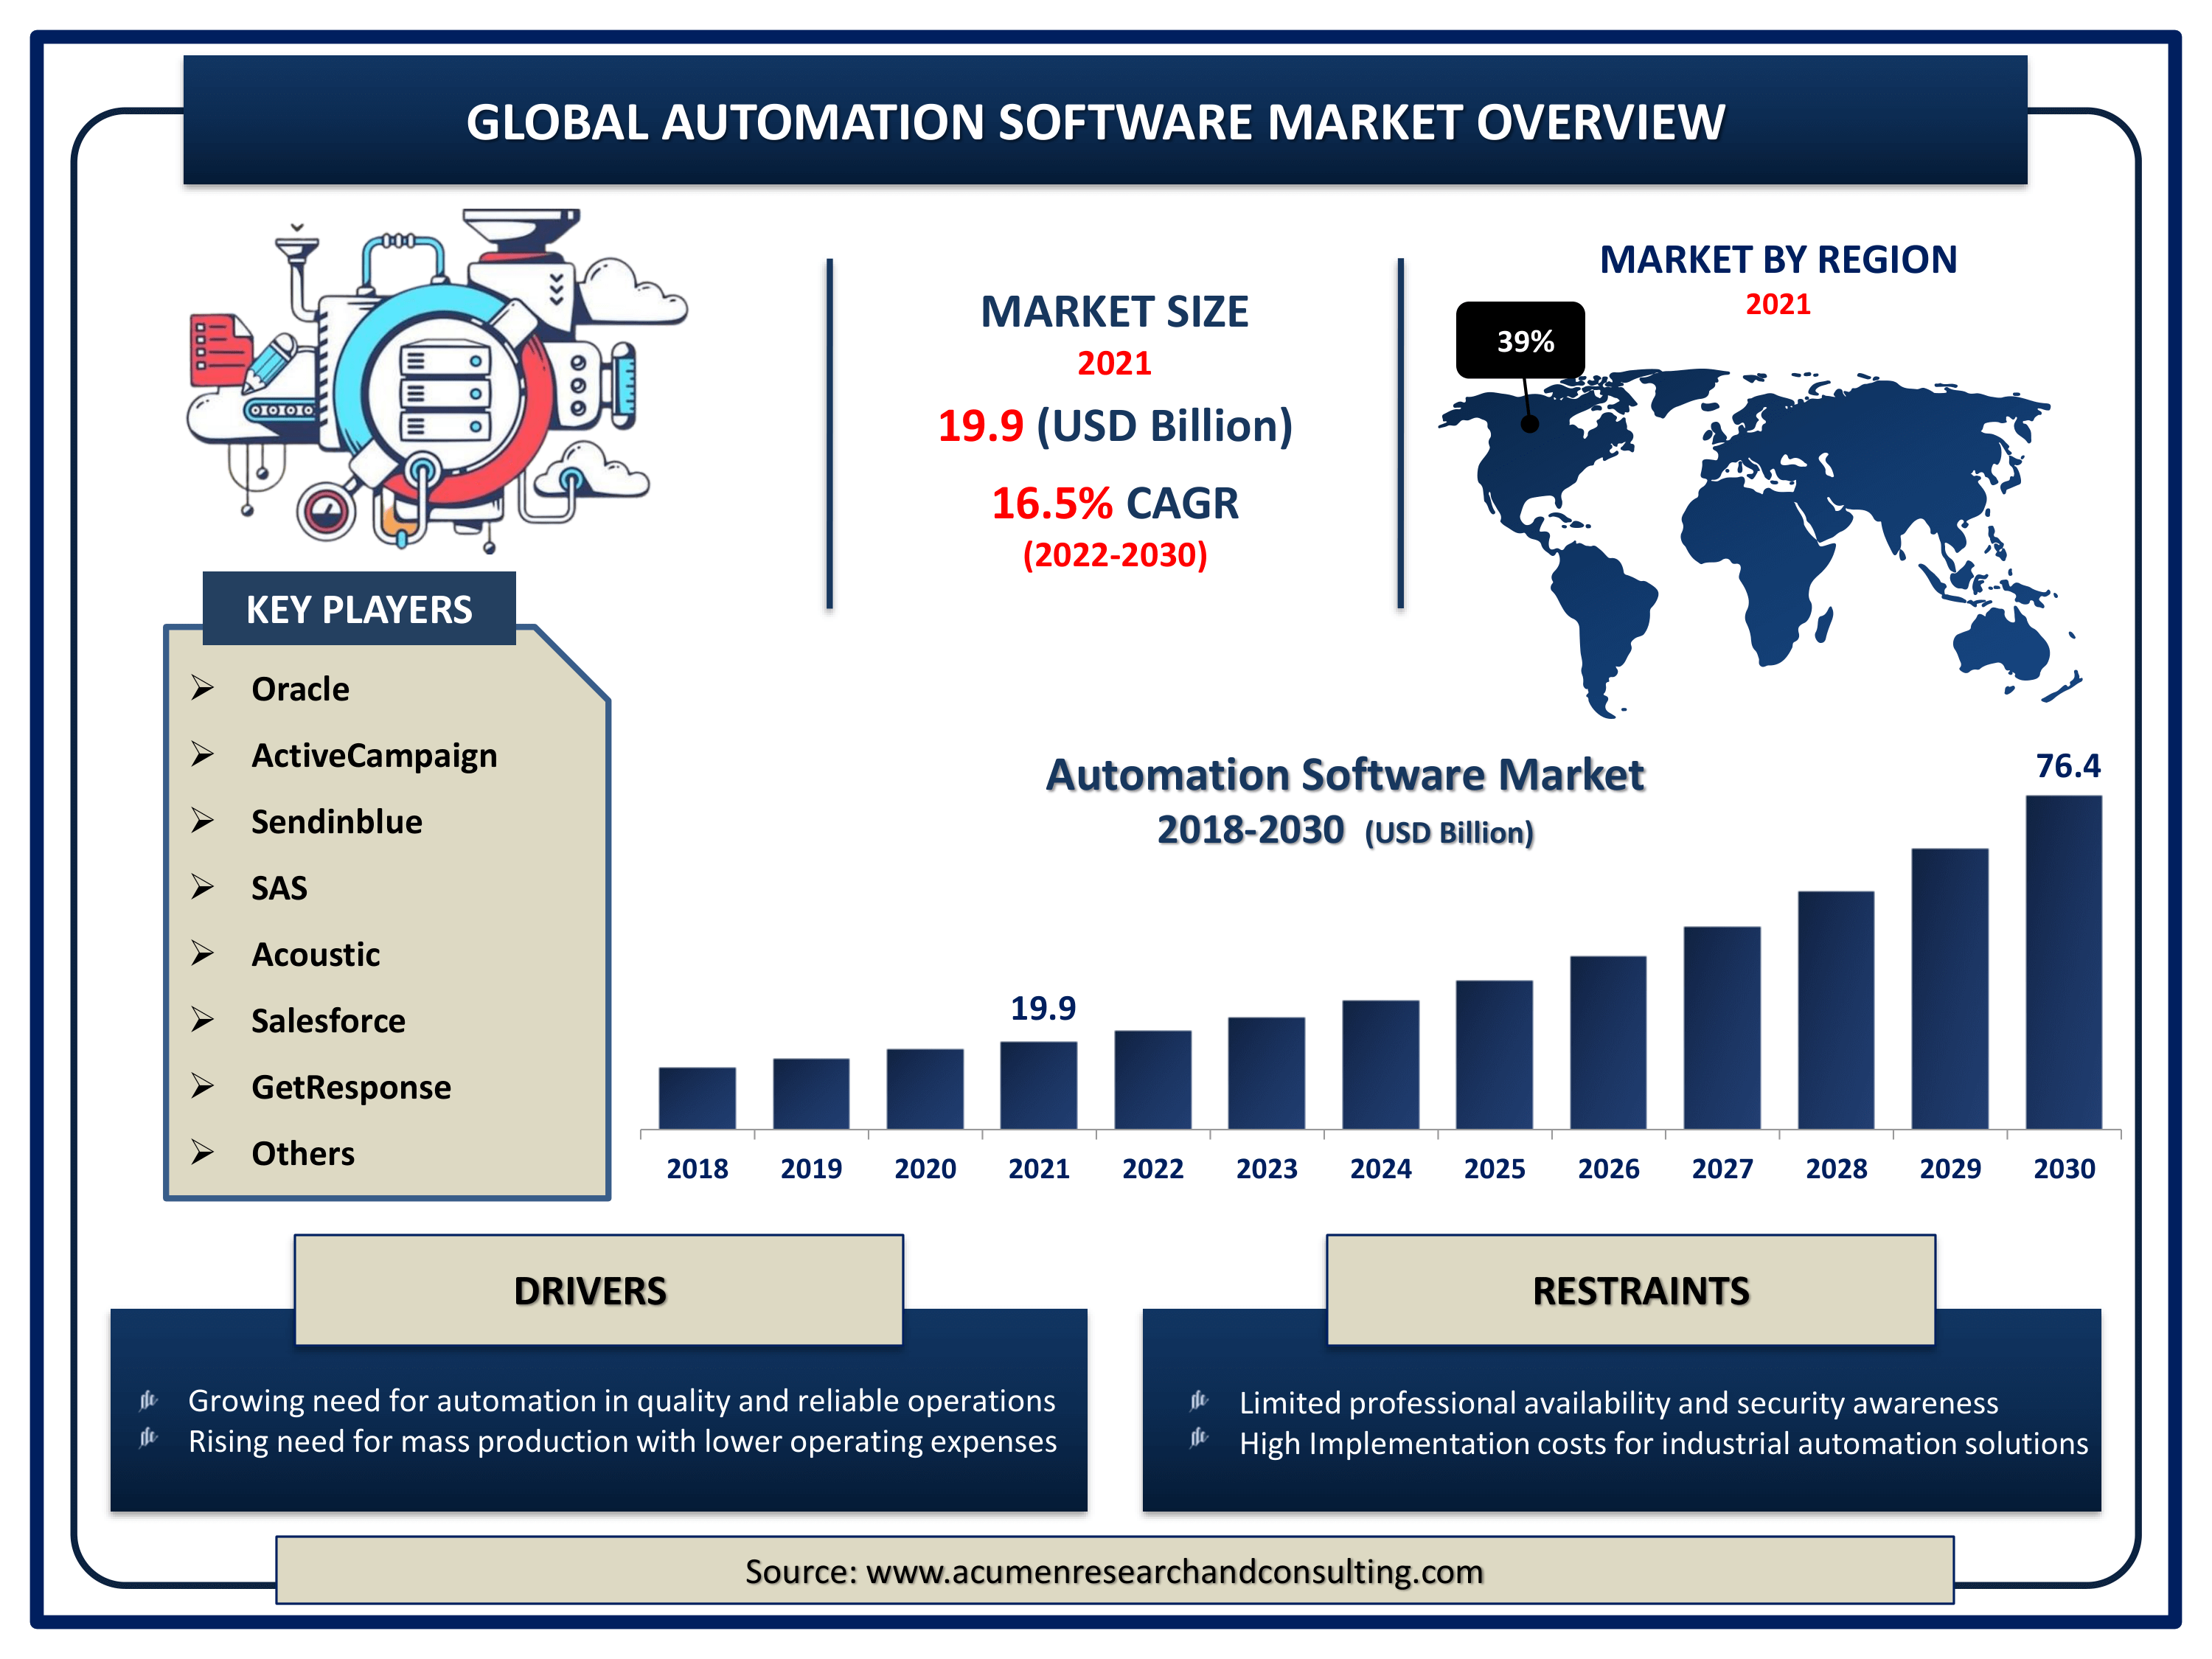2212x1659 pixels.
Task: Click the '(2022-2030)' period text
Action: point(1115,555)
